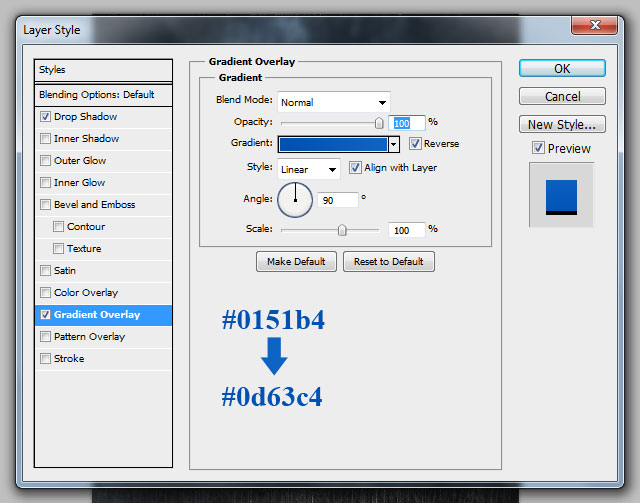Enable the Color Overlay checkbox
640x503 pixels.
coord(45,293)
